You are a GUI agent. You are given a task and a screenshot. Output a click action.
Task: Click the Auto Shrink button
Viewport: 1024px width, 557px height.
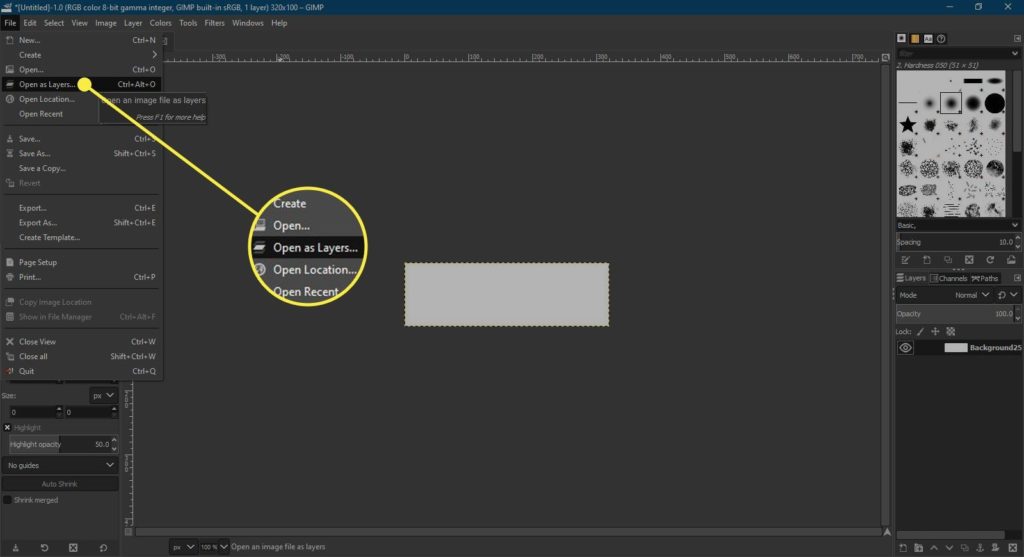point(59,484)
